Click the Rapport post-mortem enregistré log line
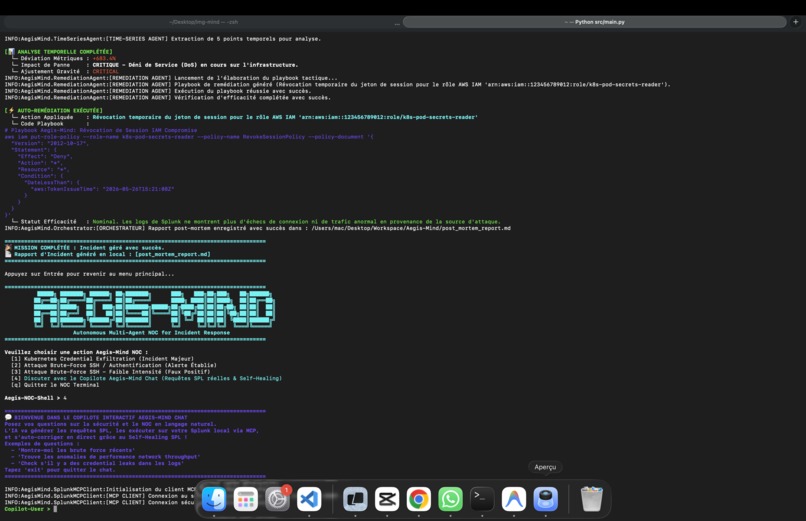The width and height of the screenshot is (806, 521). click(x=258, y=228)
